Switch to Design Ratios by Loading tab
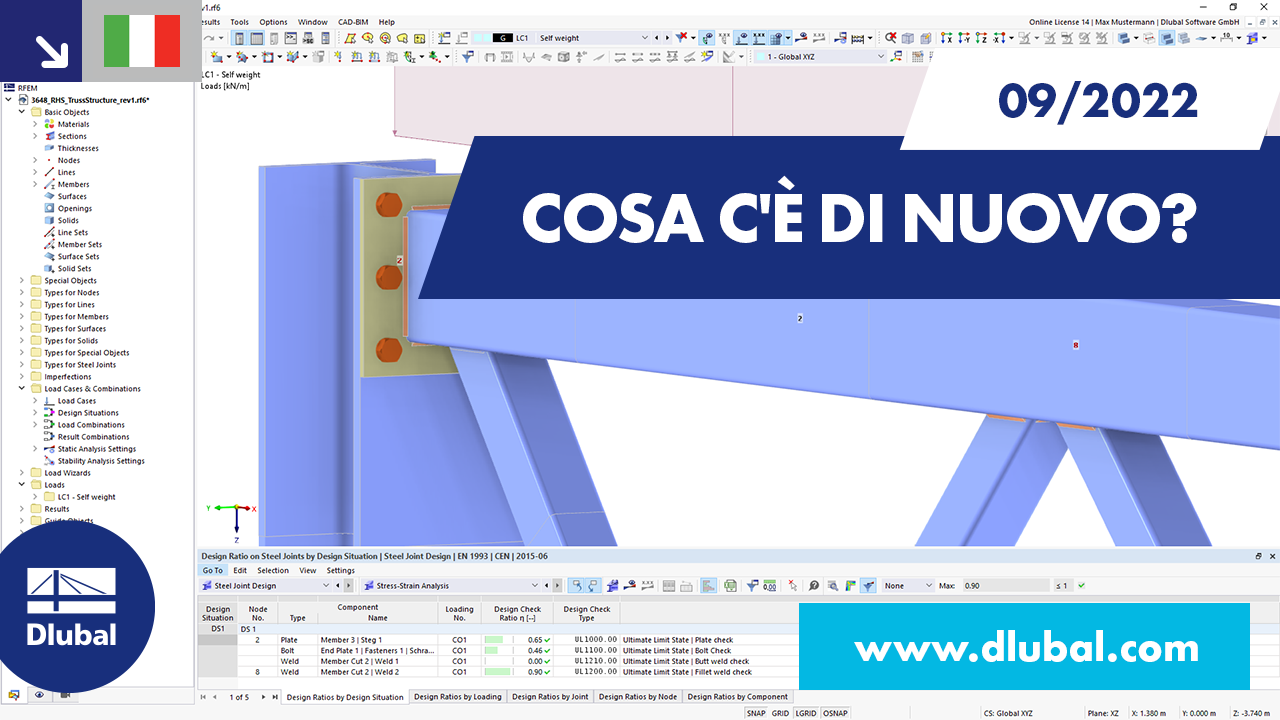 coord(458,697)
